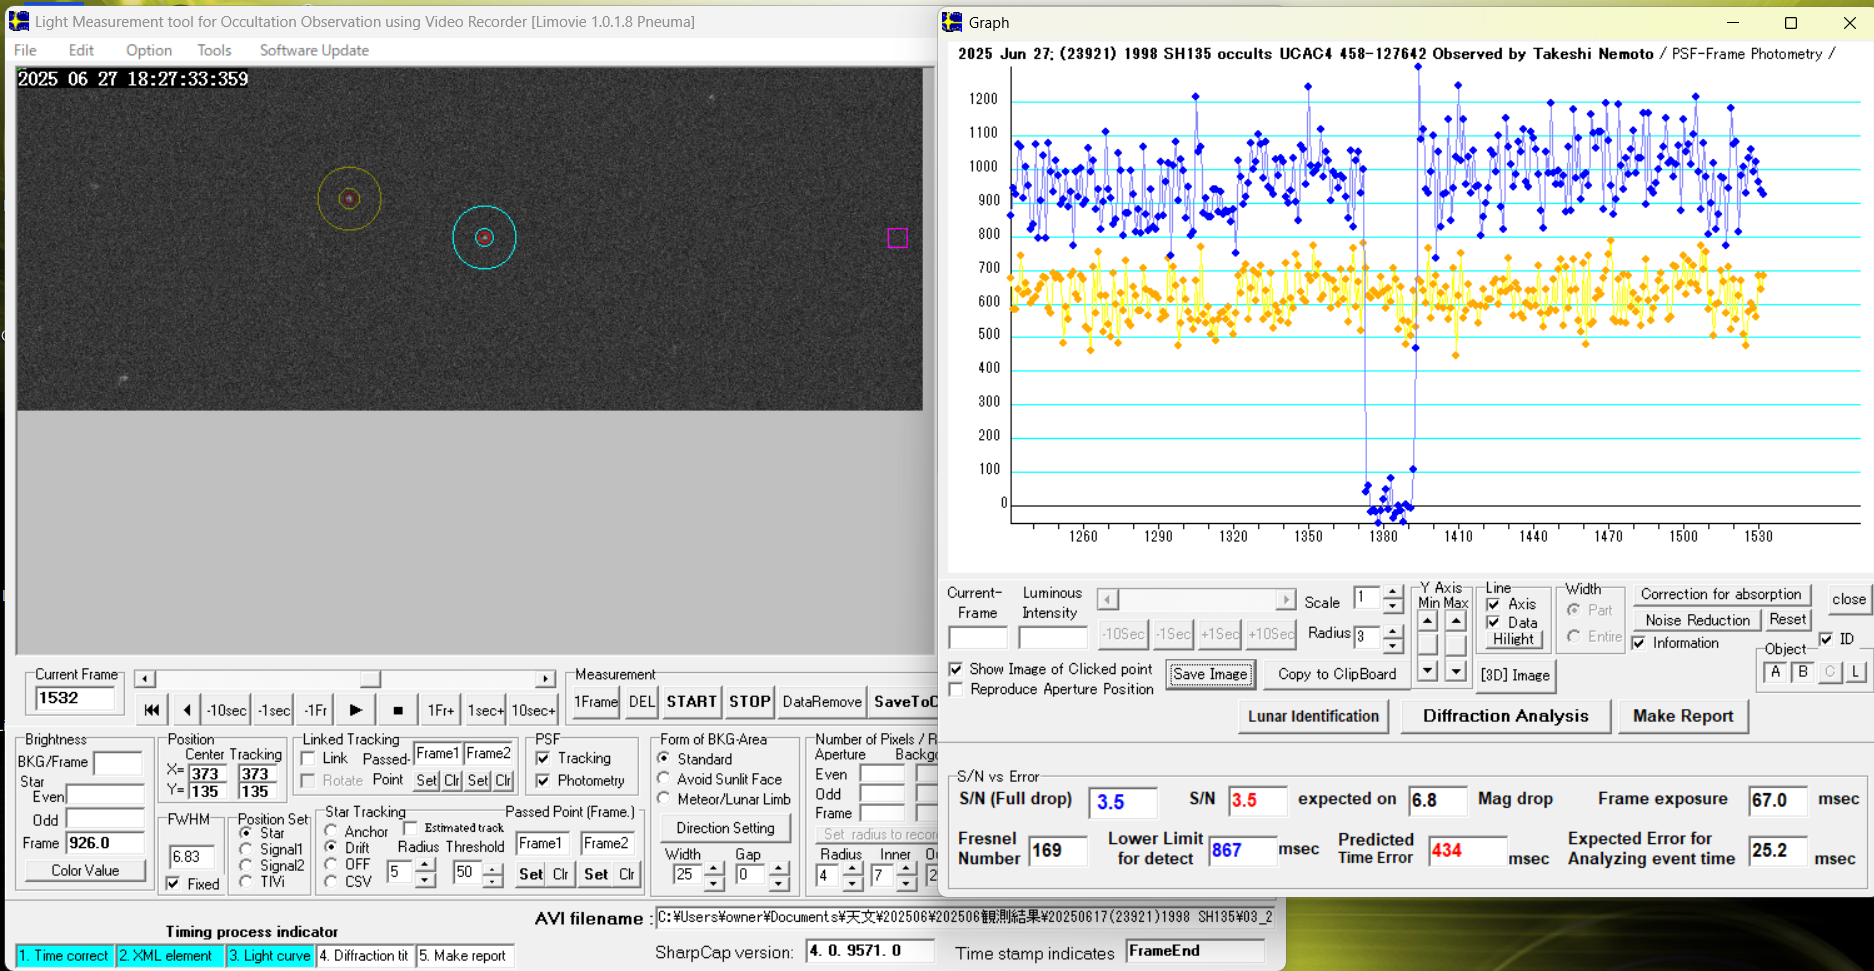The height and width of the screenshot is (971, 1874).
Task: Increase the graph Radius stepper value
Action: pyautogui.click(x=1393, y=629)
